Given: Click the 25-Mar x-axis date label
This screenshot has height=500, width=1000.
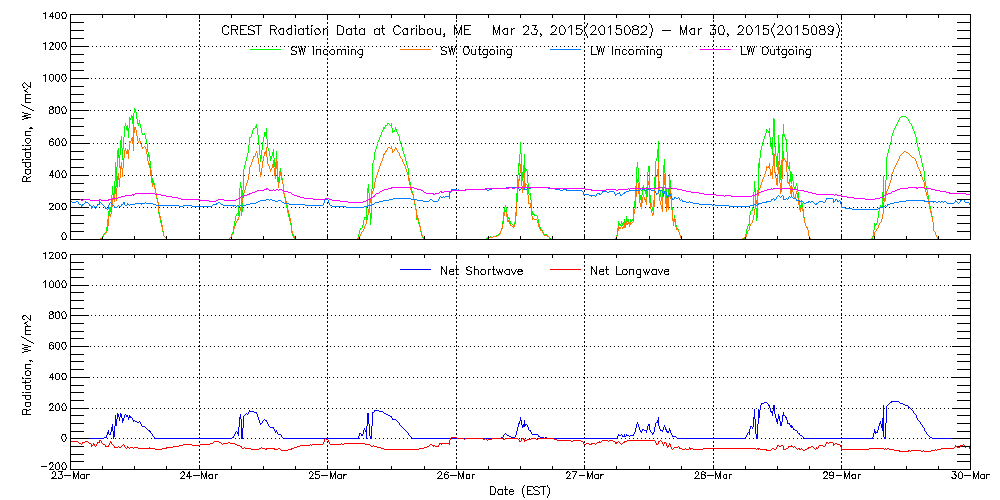Looking at the screenshot, I should pyautogui.click(x=328, y=476).
